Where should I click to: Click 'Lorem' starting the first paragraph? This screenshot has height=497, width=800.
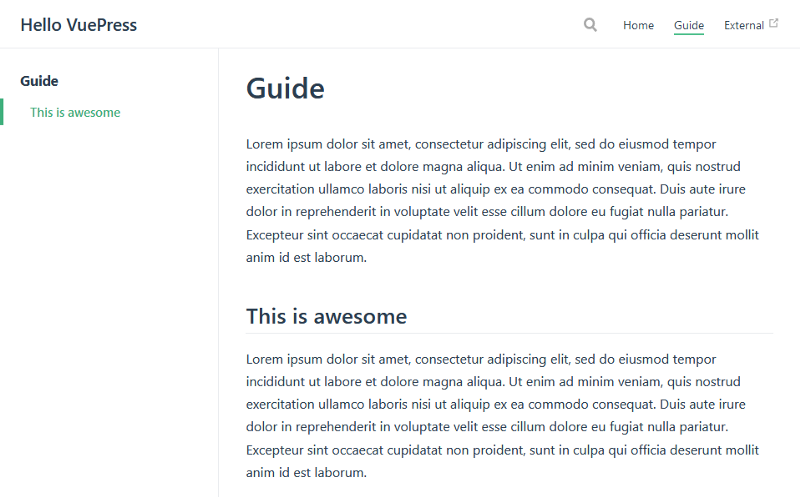[x=265, y=143]
